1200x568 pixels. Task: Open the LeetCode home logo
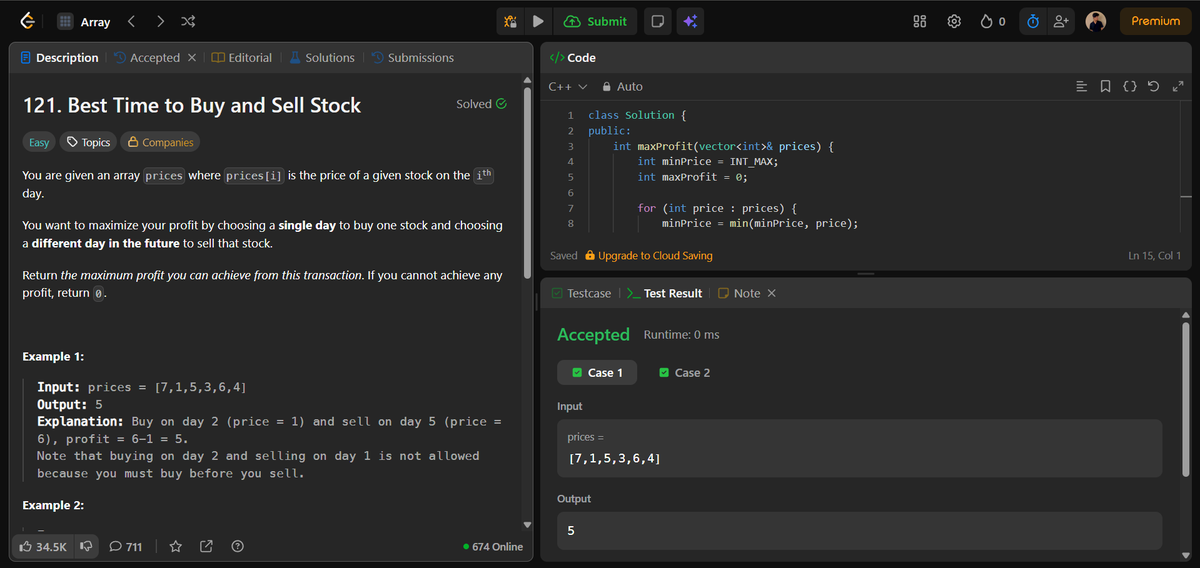click(27, 21)
